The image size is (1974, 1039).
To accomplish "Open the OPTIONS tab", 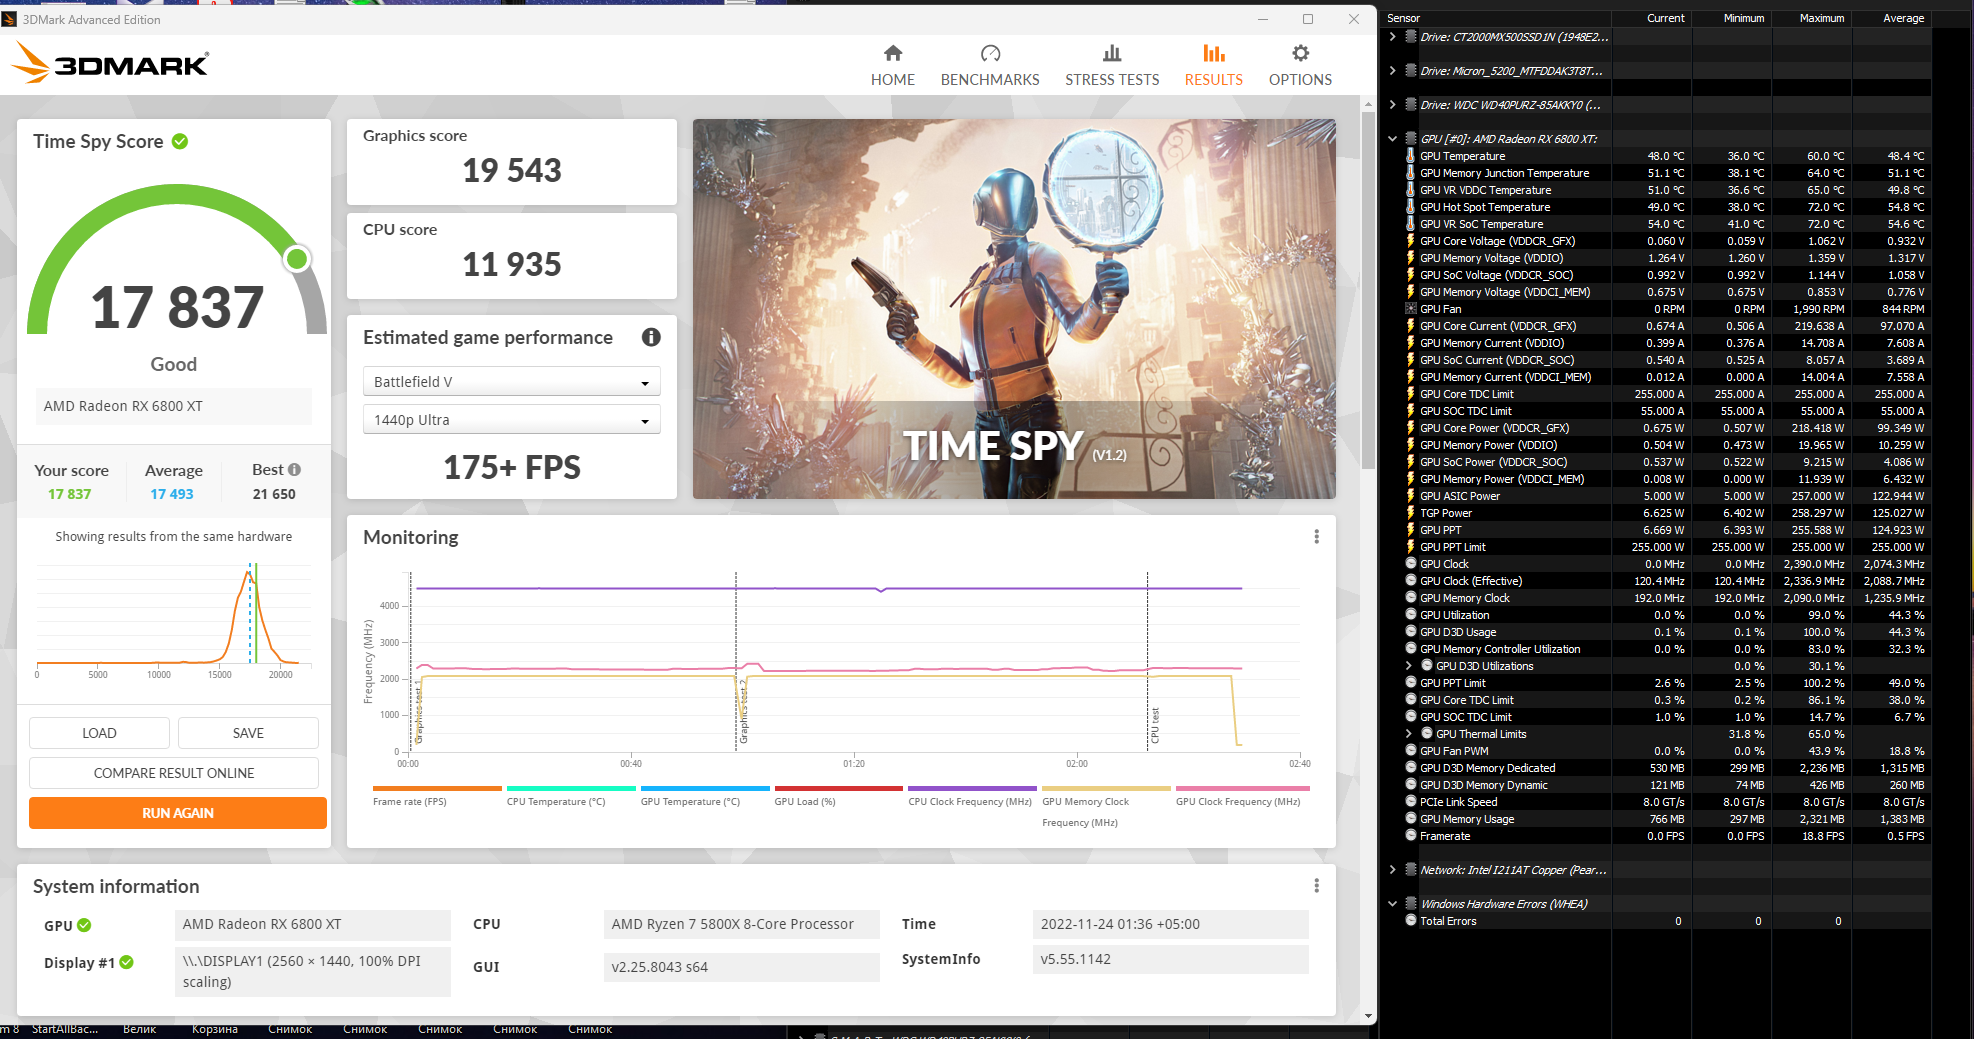I will tap(1300, 66).
